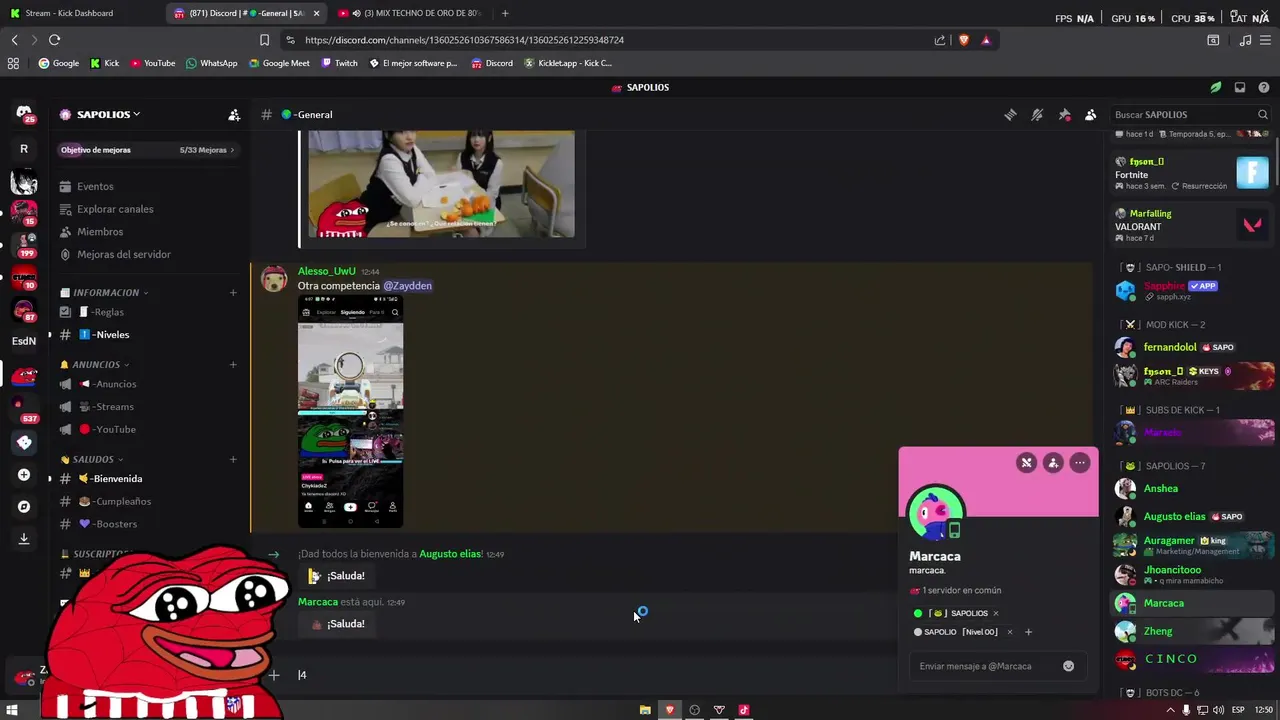The width and height of the screenshot is (1280, 720).
Task: Open Mejoras del servidor
Action: 148,255
